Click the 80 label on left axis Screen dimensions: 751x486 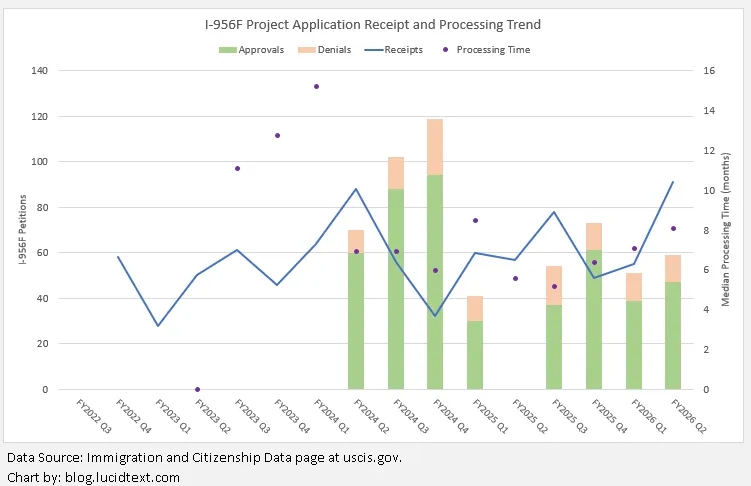pyautogui.click(x=42, y=207)
